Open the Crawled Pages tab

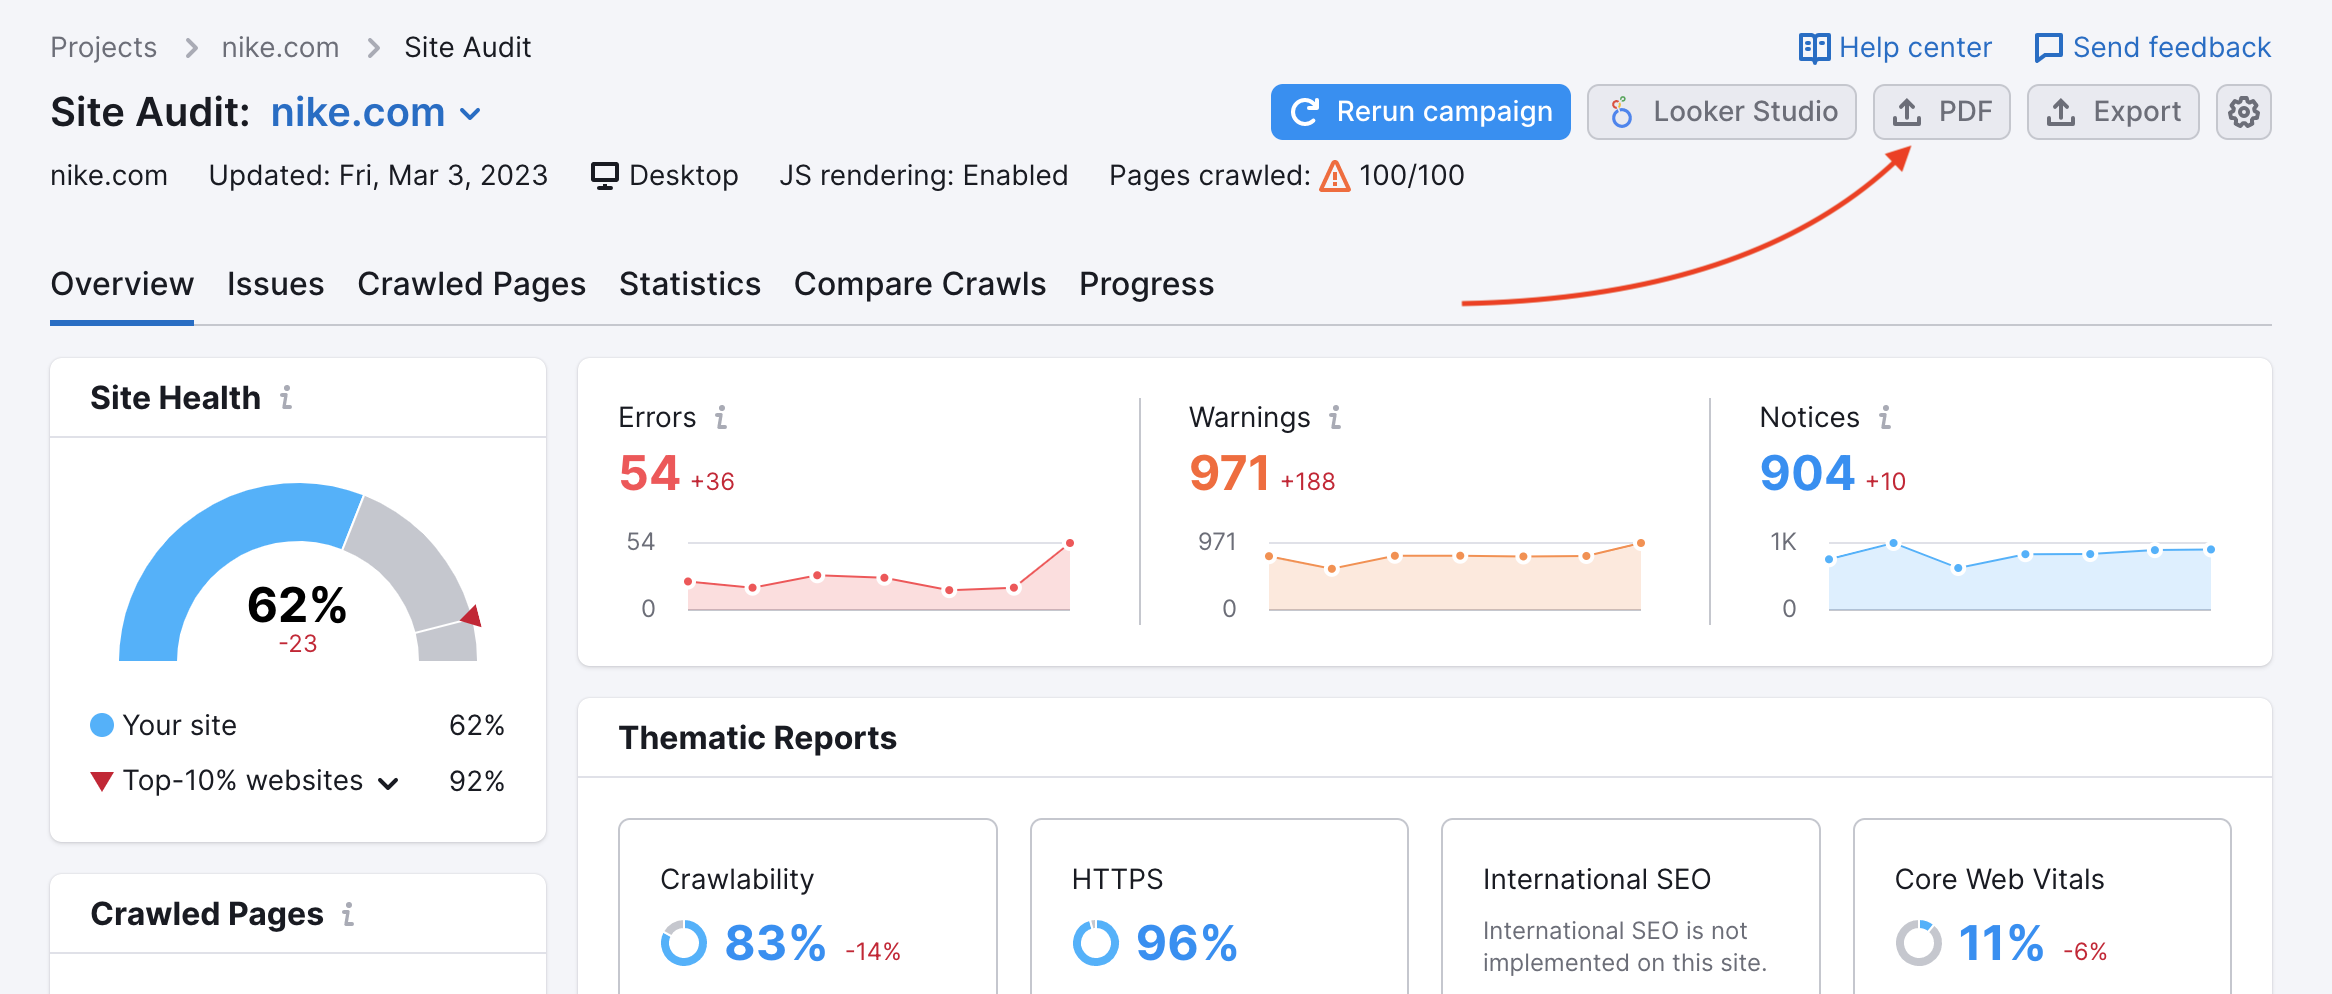[x=472, y=284]
